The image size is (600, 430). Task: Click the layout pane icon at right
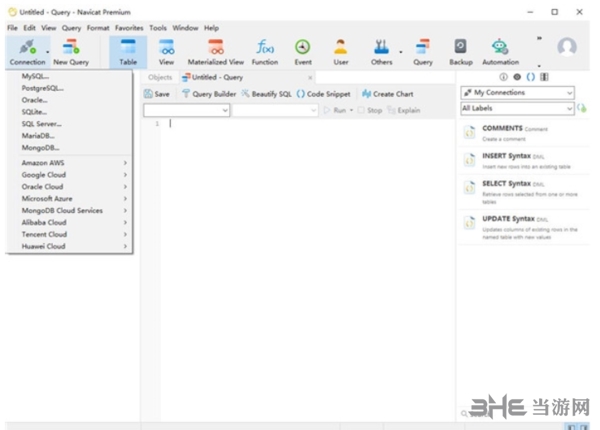544,77
